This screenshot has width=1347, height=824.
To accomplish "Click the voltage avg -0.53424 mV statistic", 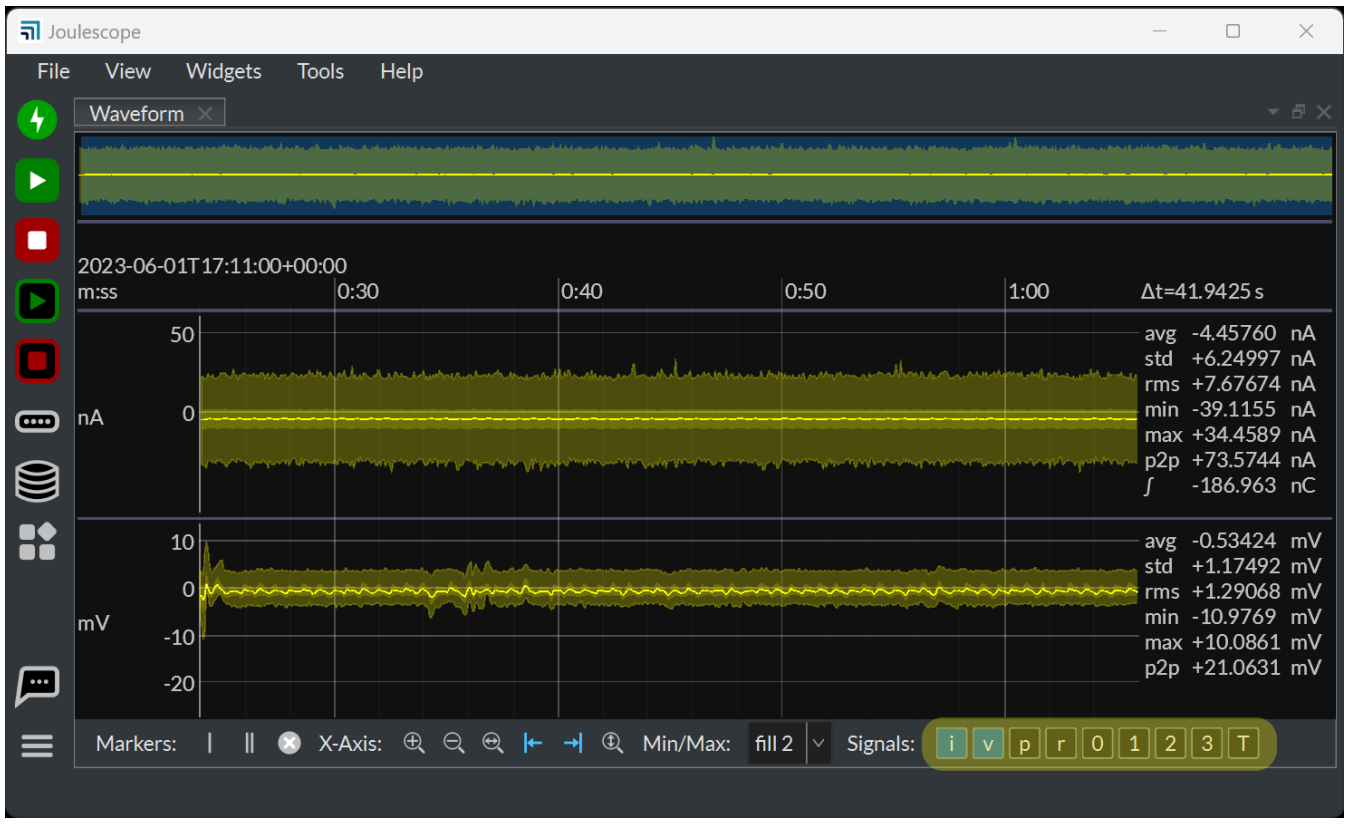I will [1233, 541].
